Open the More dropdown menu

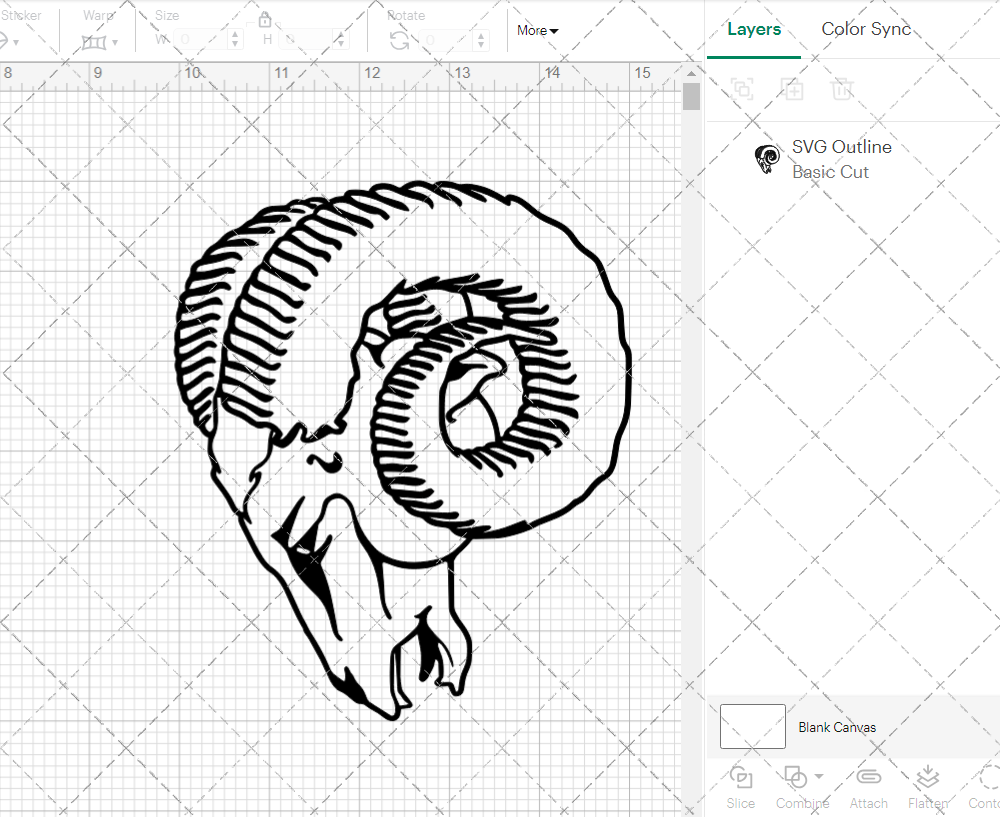(x=537, y=31)
